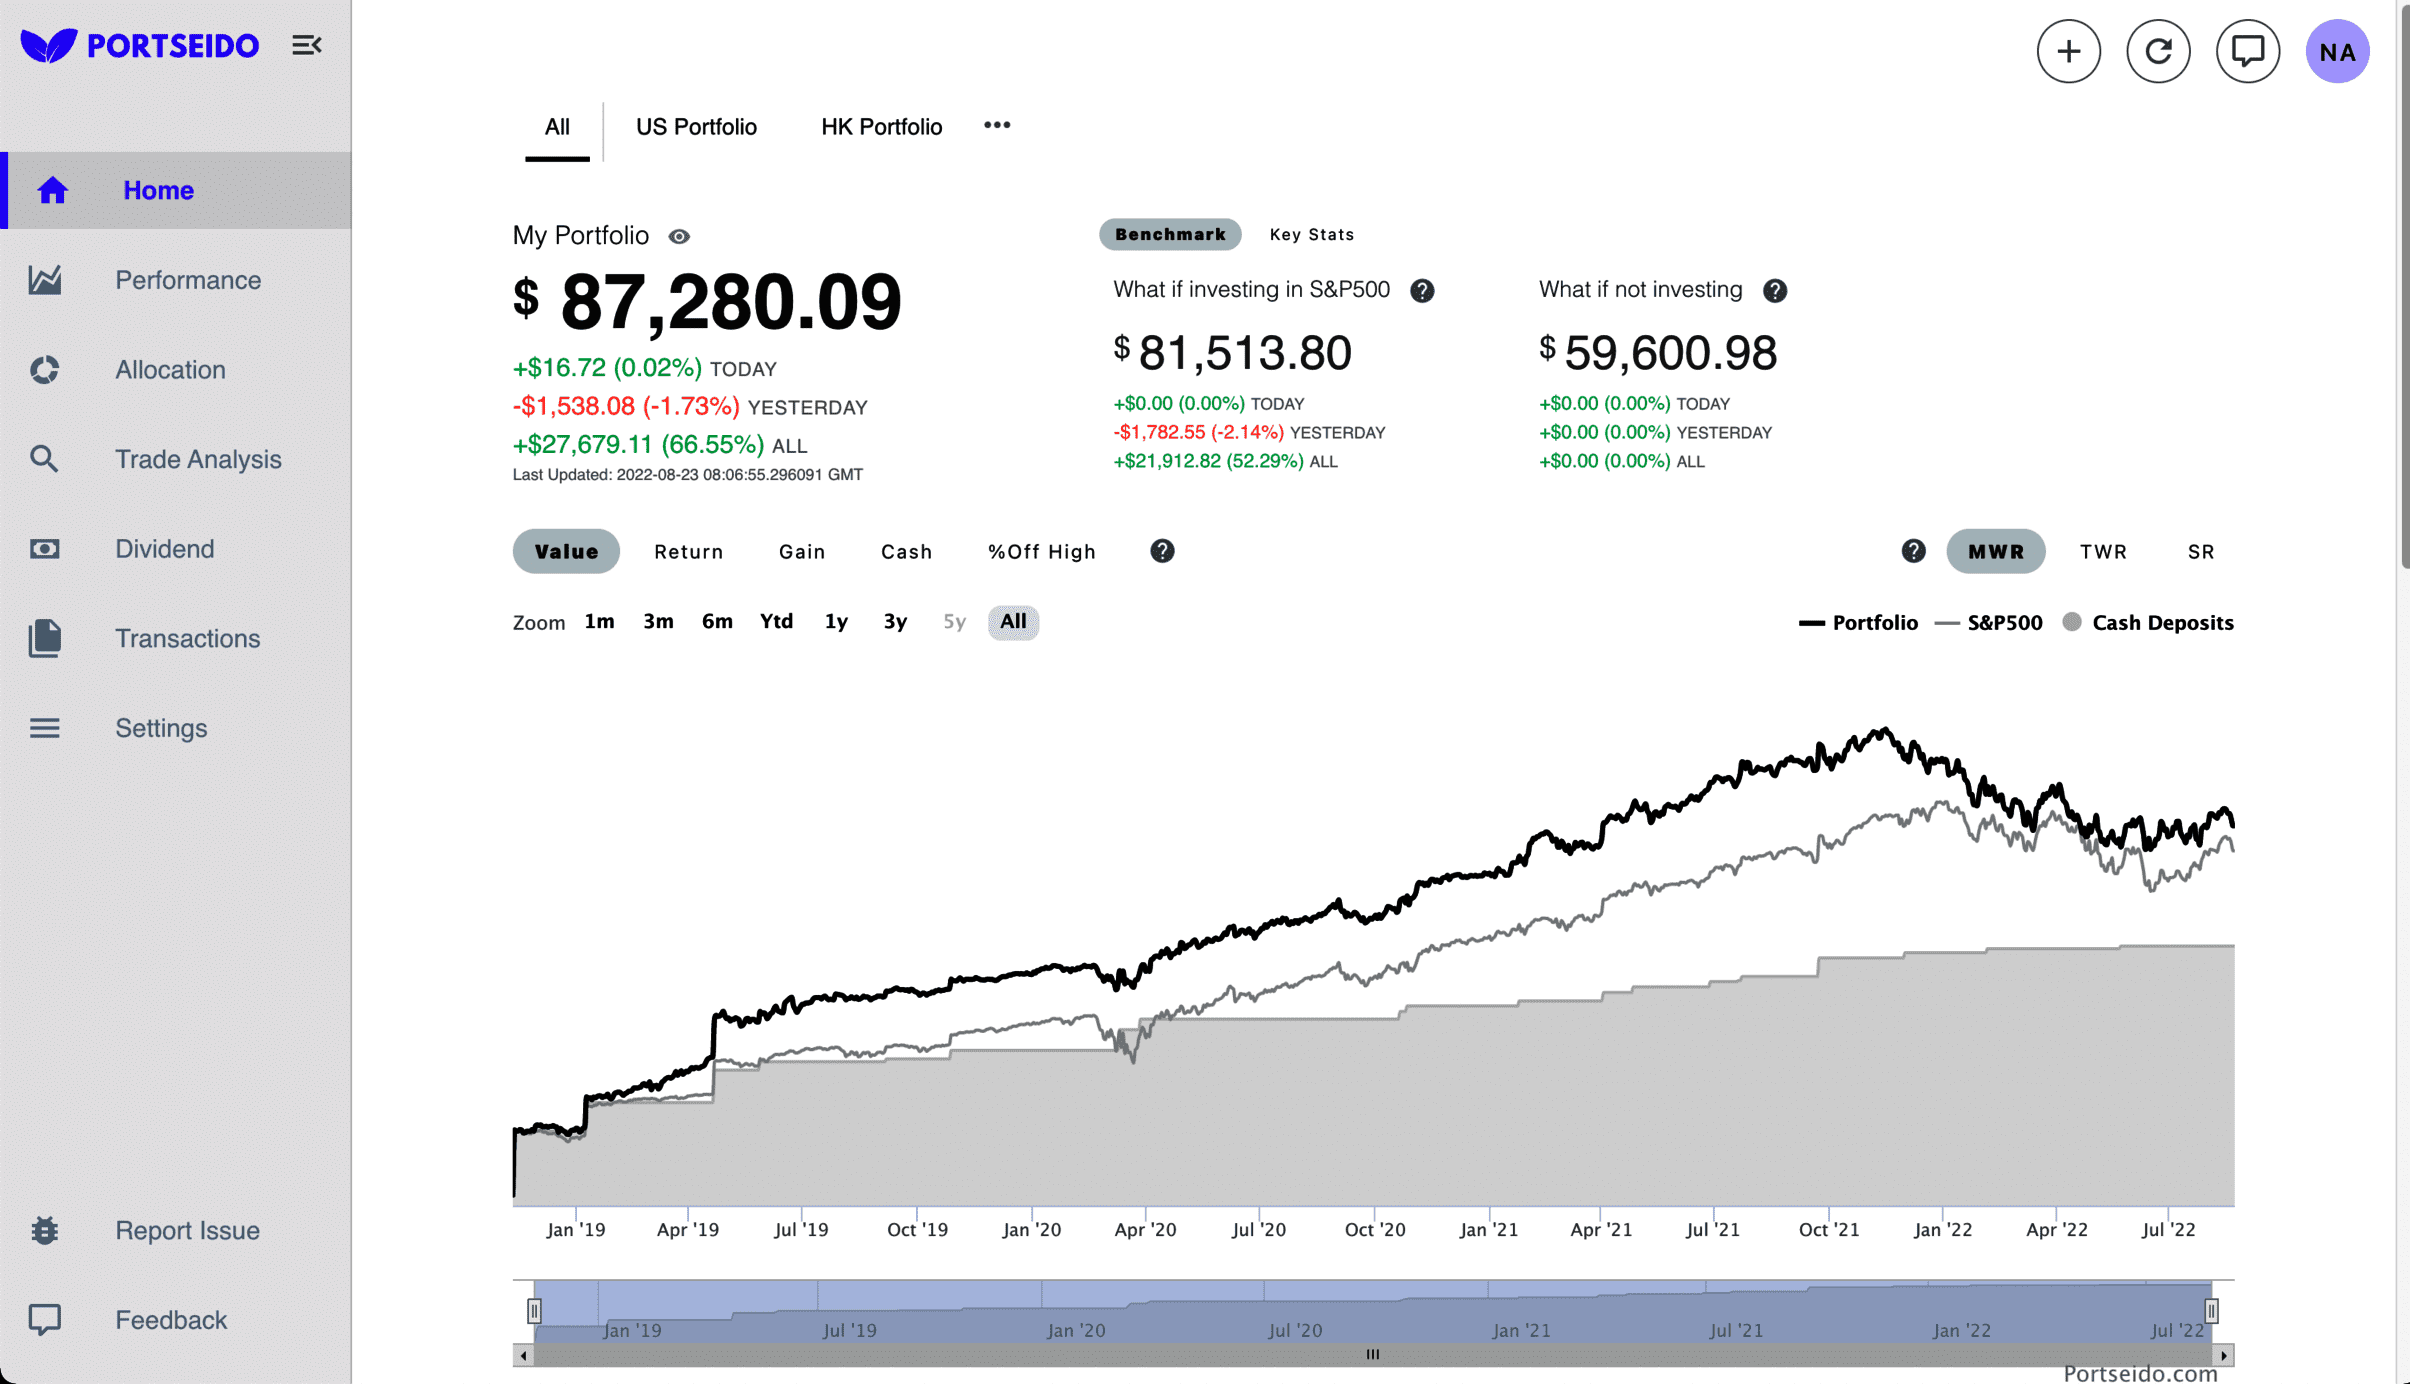Collapse sidebar with the hamburger menu icon

(306, 45)
